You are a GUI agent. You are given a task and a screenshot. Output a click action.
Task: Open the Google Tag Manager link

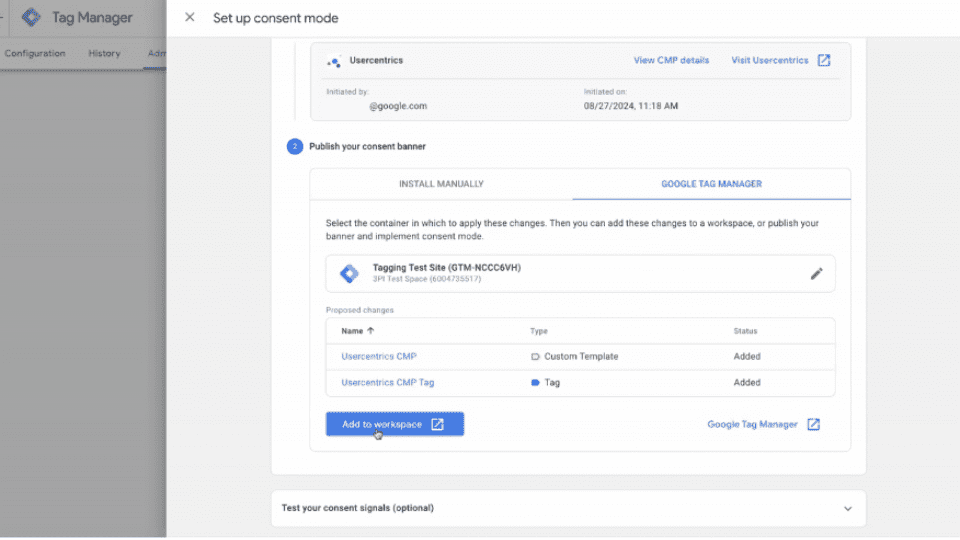[x=752, y=424]
